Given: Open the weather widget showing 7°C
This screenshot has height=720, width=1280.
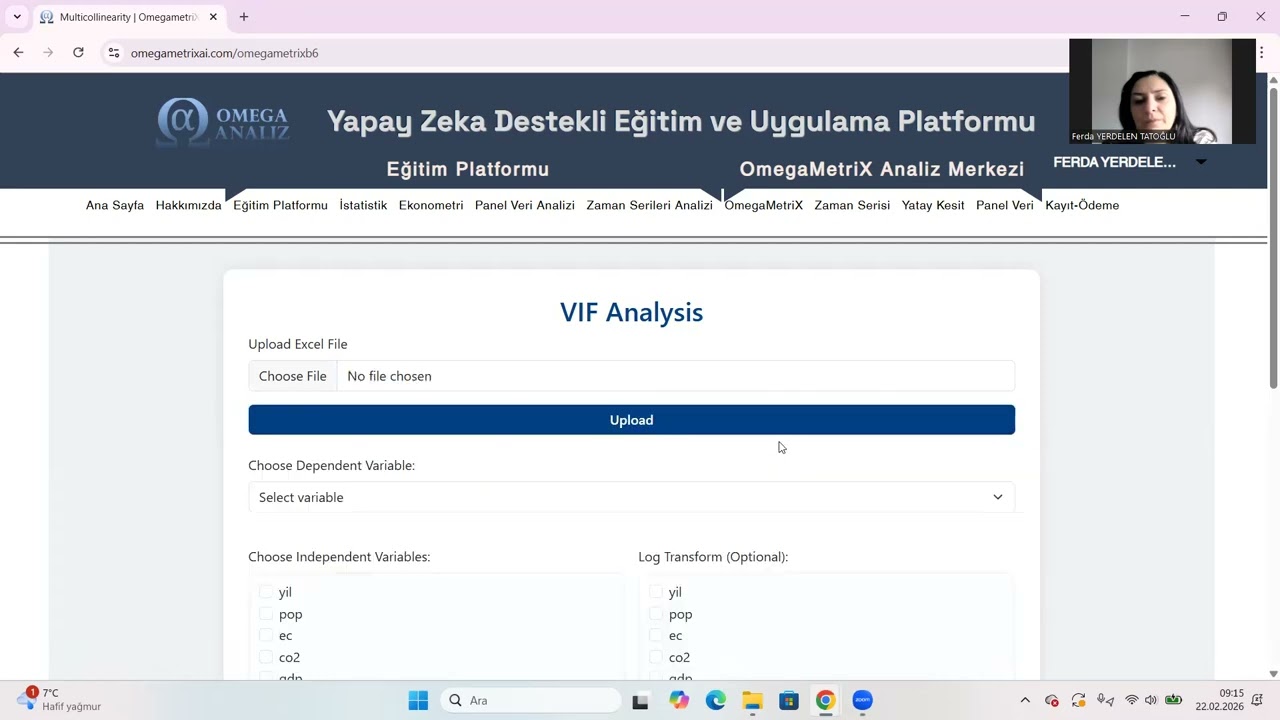Looking at the screenshot, I should [x=60, y=699].
